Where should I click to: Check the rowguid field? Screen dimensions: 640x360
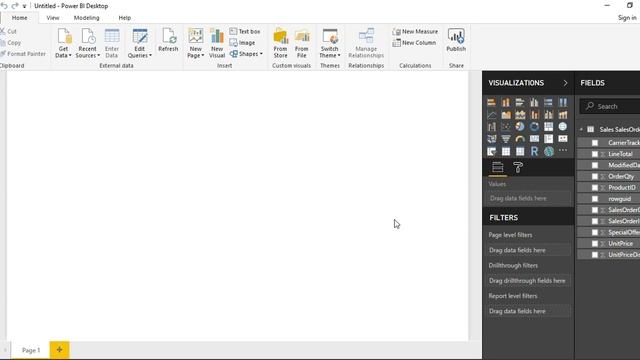pos(595,199)
